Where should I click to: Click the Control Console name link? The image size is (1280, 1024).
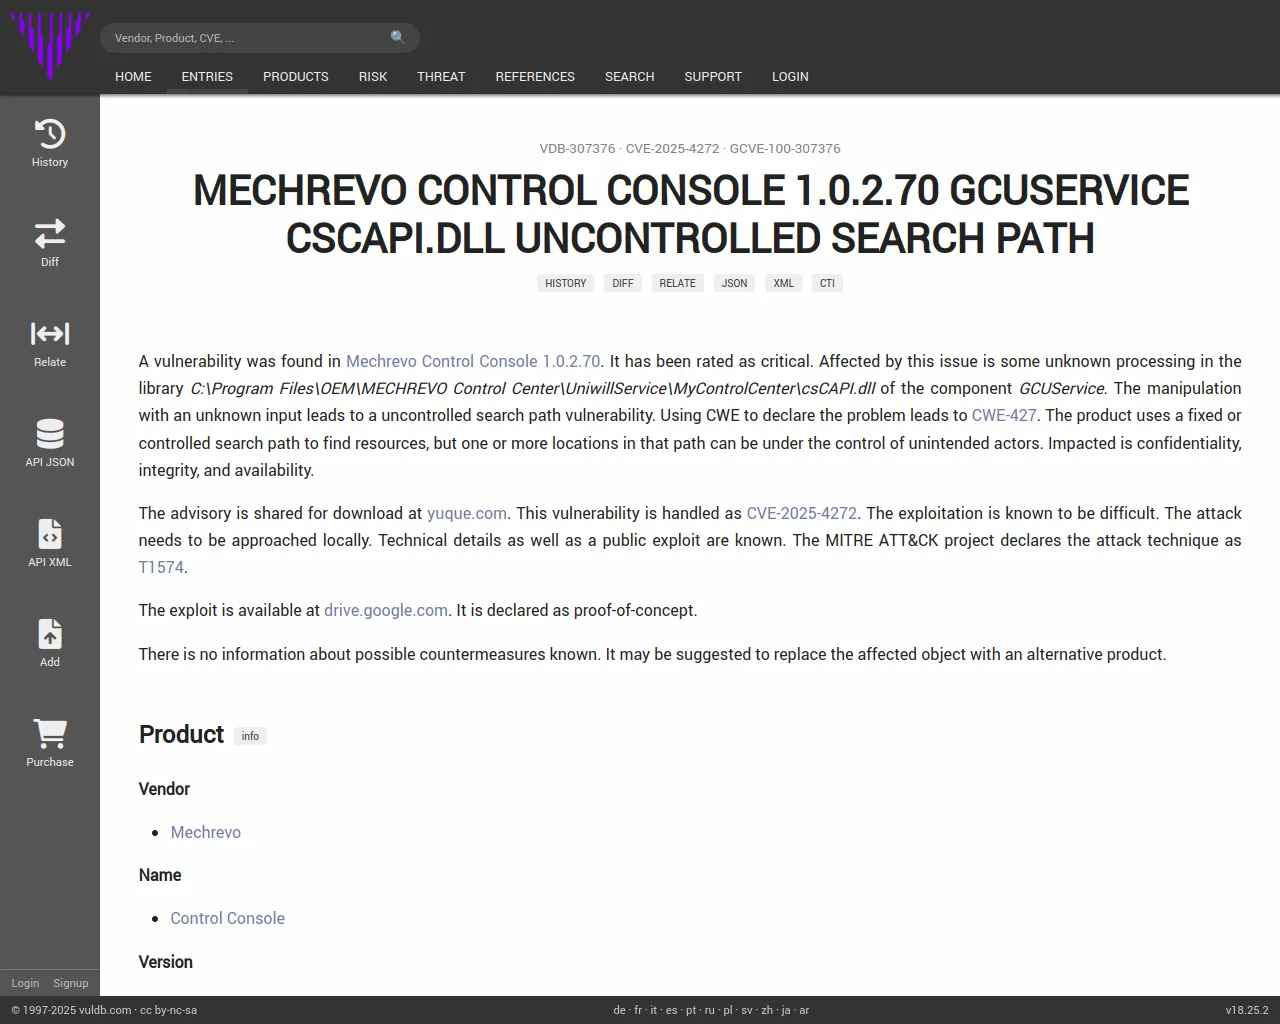tap(228, 918)
